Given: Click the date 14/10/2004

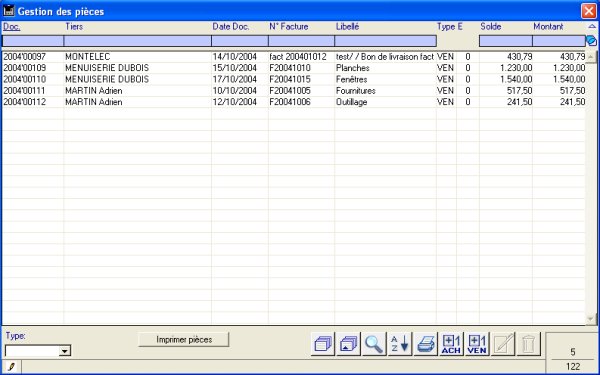Looking at the screenshot, I should [x=235, y=57].
